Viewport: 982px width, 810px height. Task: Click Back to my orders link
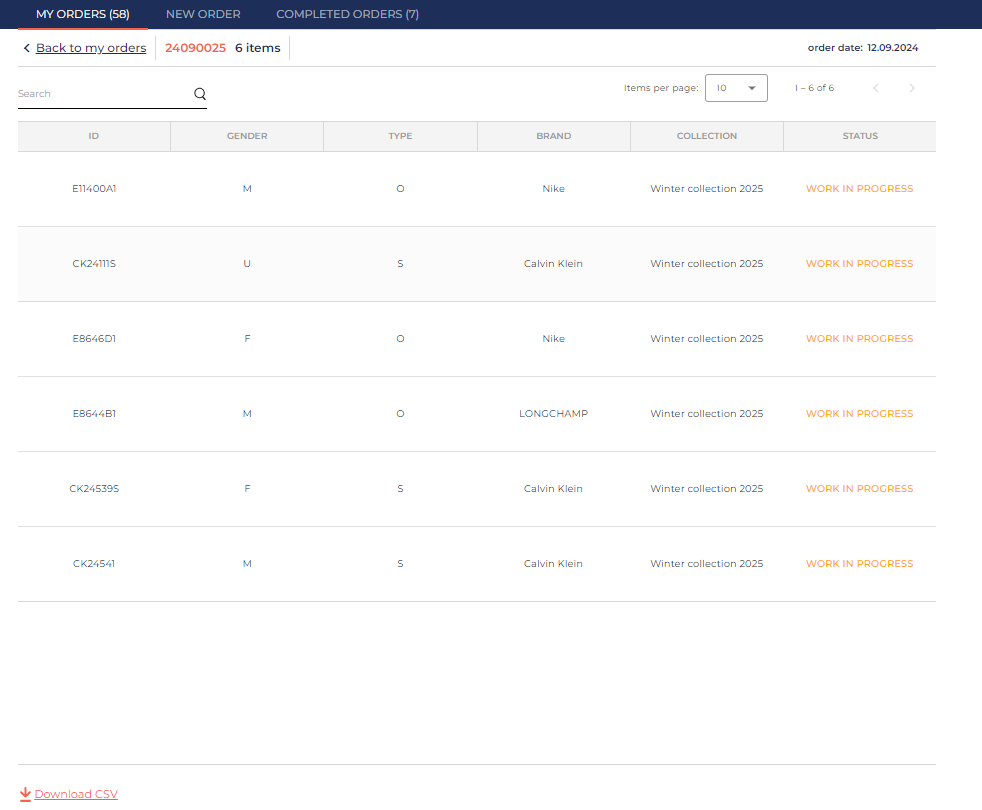(x=91, y=48)
